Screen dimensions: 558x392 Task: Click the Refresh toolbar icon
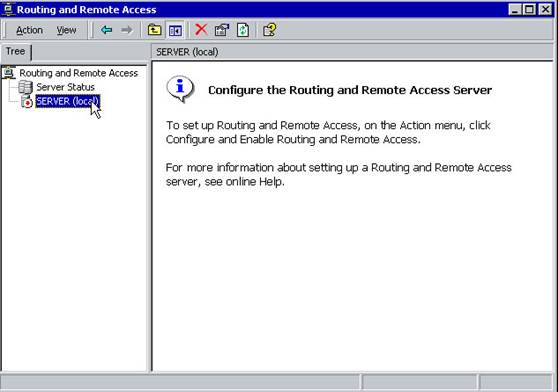243,30
